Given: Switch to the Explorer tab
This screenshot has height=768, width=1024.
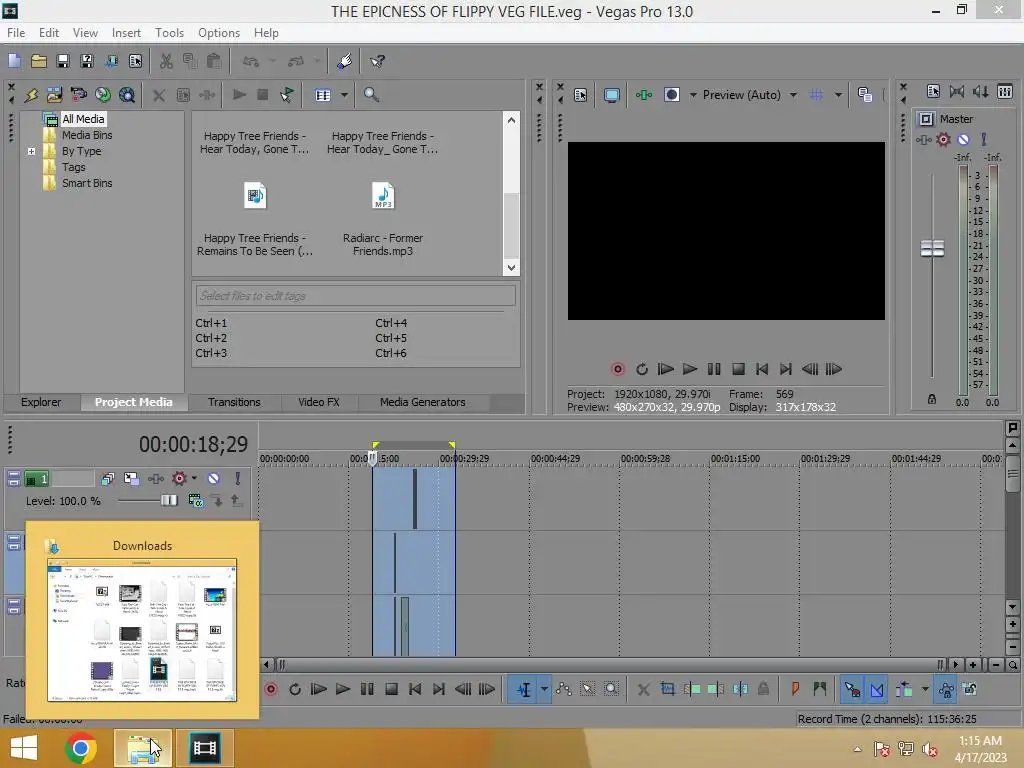Looking at the screenshot, I should 40,402.
